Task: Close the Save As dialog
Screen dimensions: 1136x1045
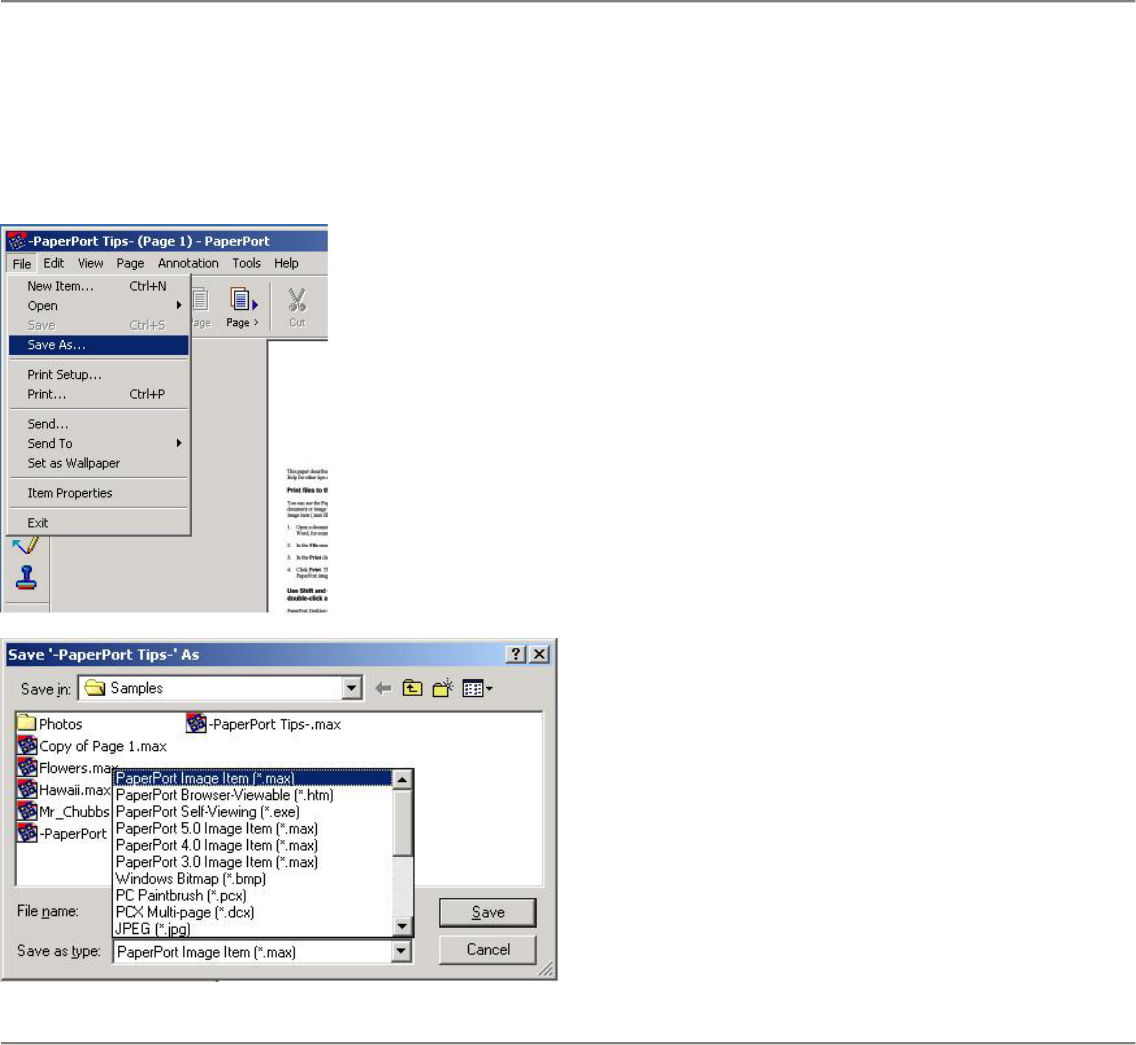Action: 539,654
